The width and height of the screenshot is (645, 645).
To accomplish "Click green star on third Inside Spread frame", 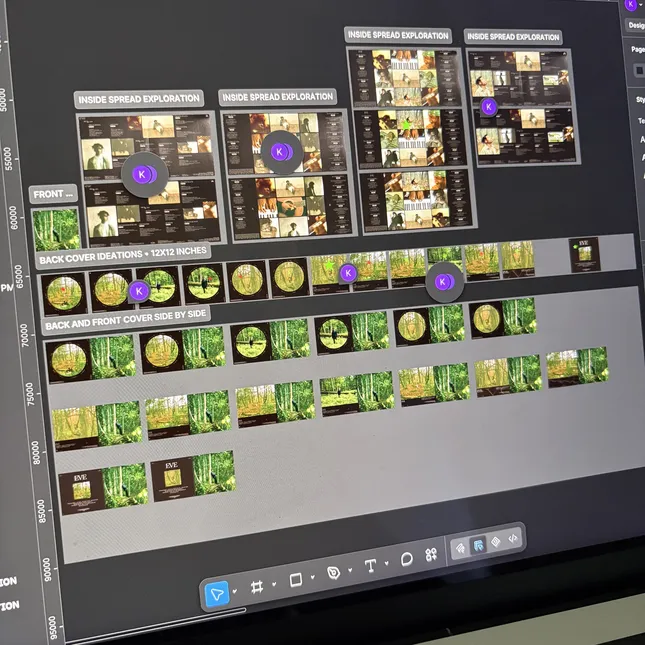I will 406,123.
